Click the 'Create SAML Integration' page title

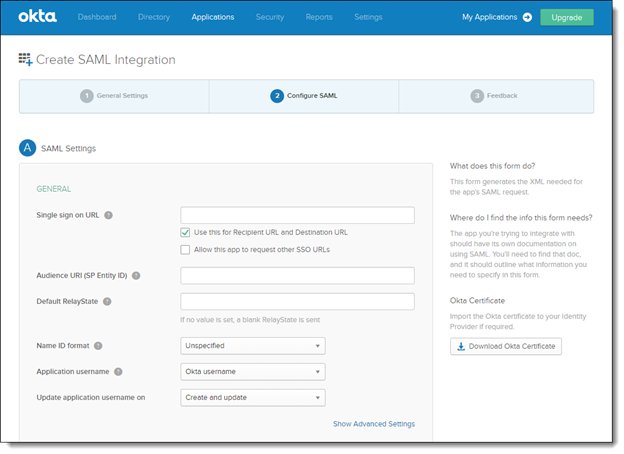click(x=106, y=60)
